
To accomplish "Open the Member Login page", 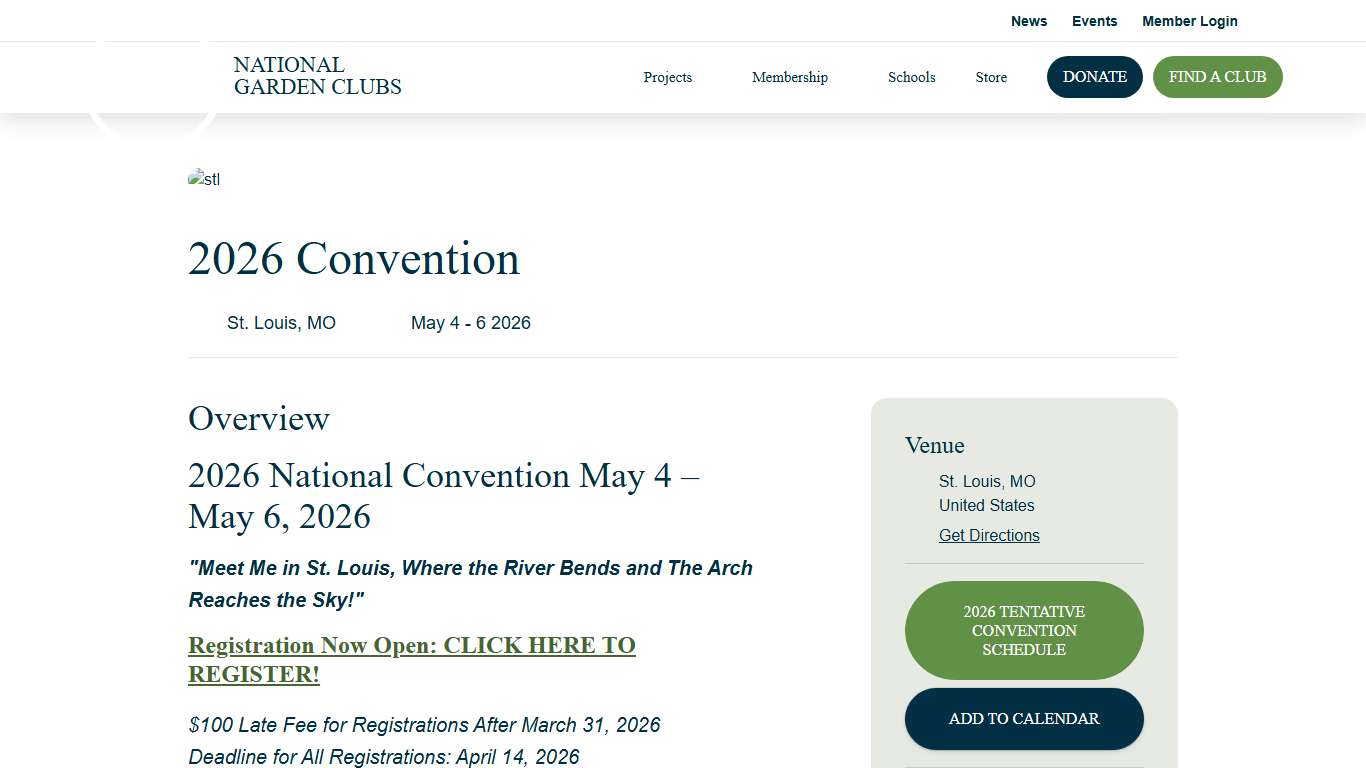I will click(x=1190, y=21).
